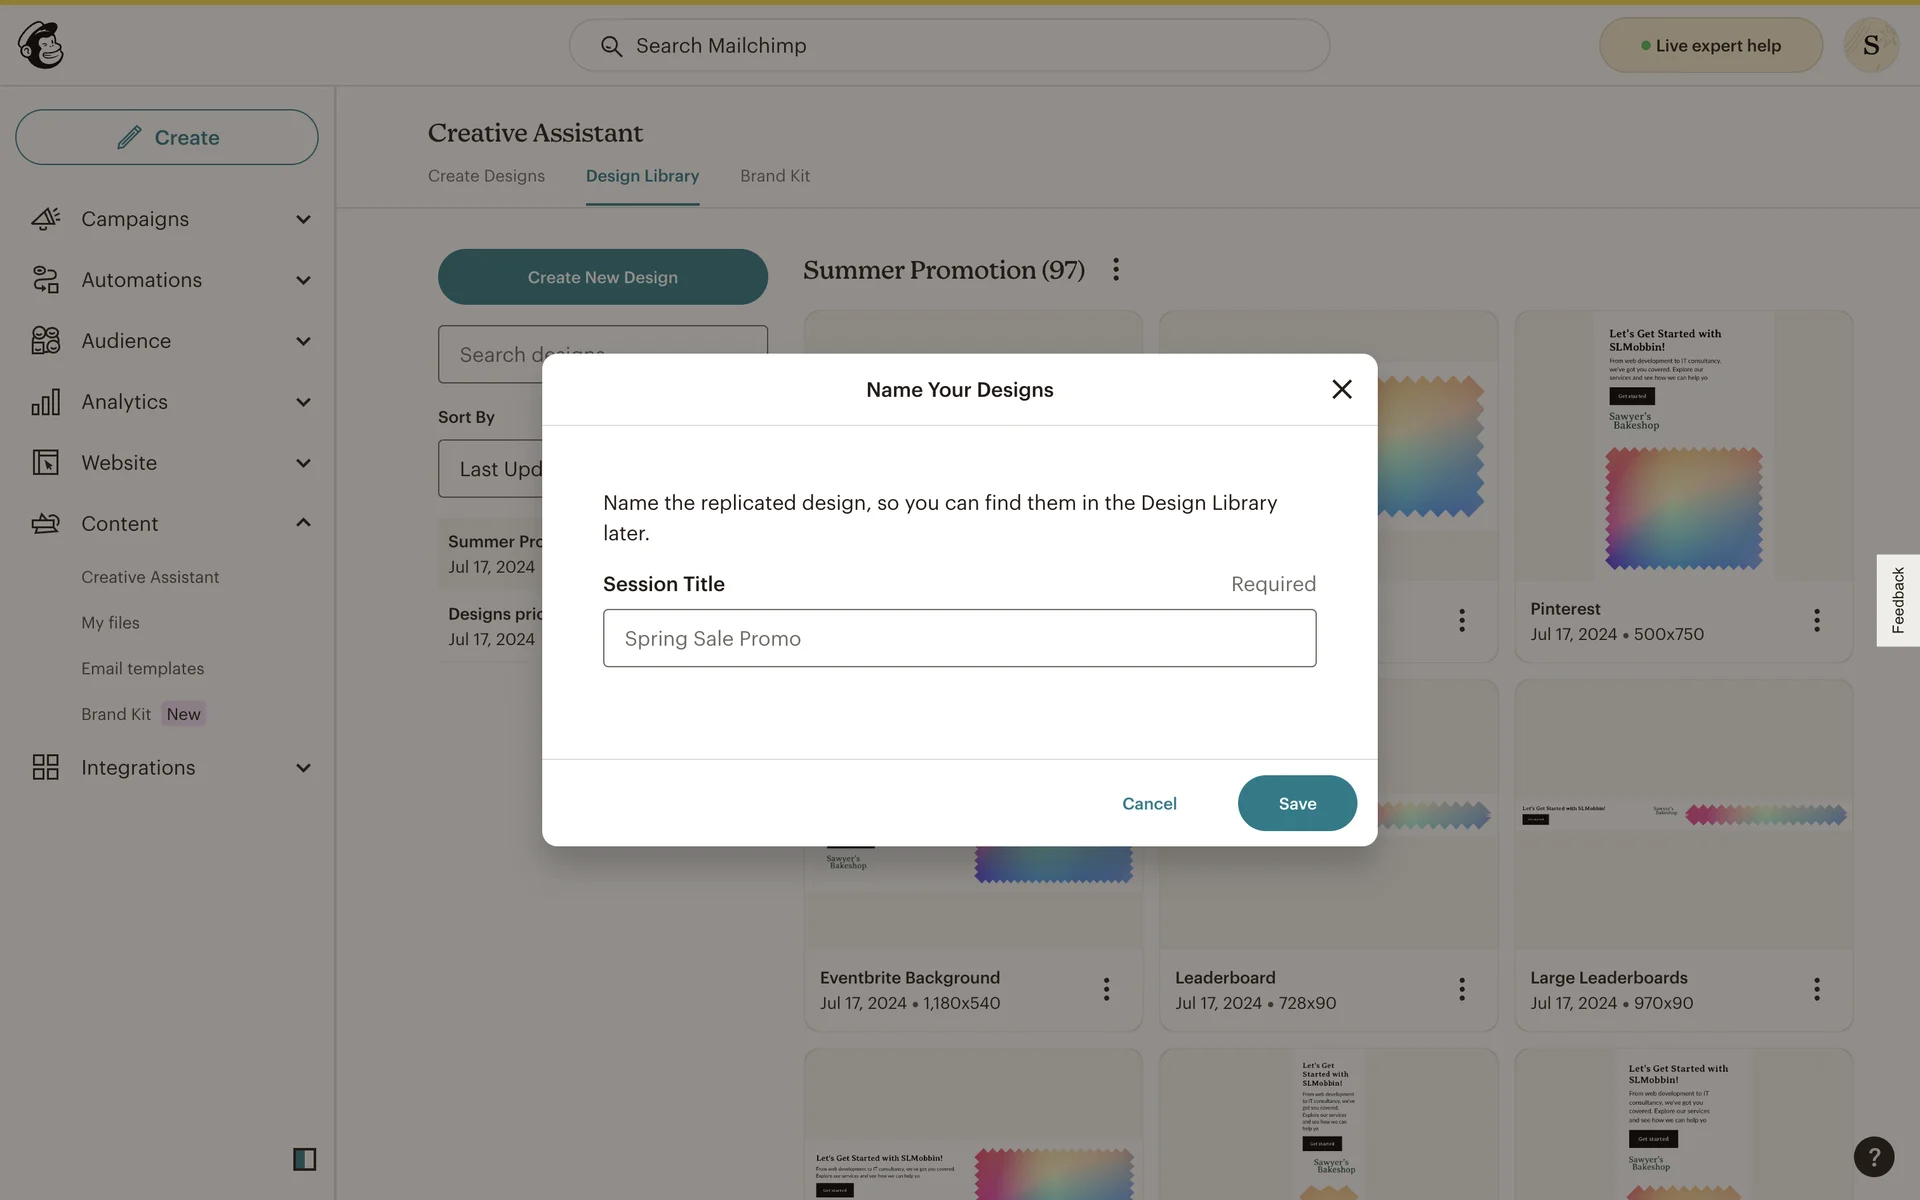
Task: Click the Automations icon in sidebar
Action: point(45,280)
